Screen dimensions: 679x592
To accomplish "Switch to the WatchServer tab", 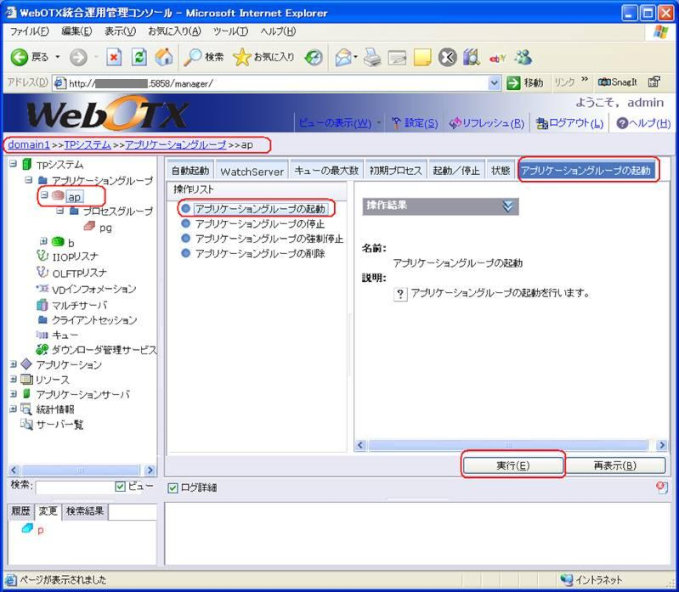I will tap(252, 171).
